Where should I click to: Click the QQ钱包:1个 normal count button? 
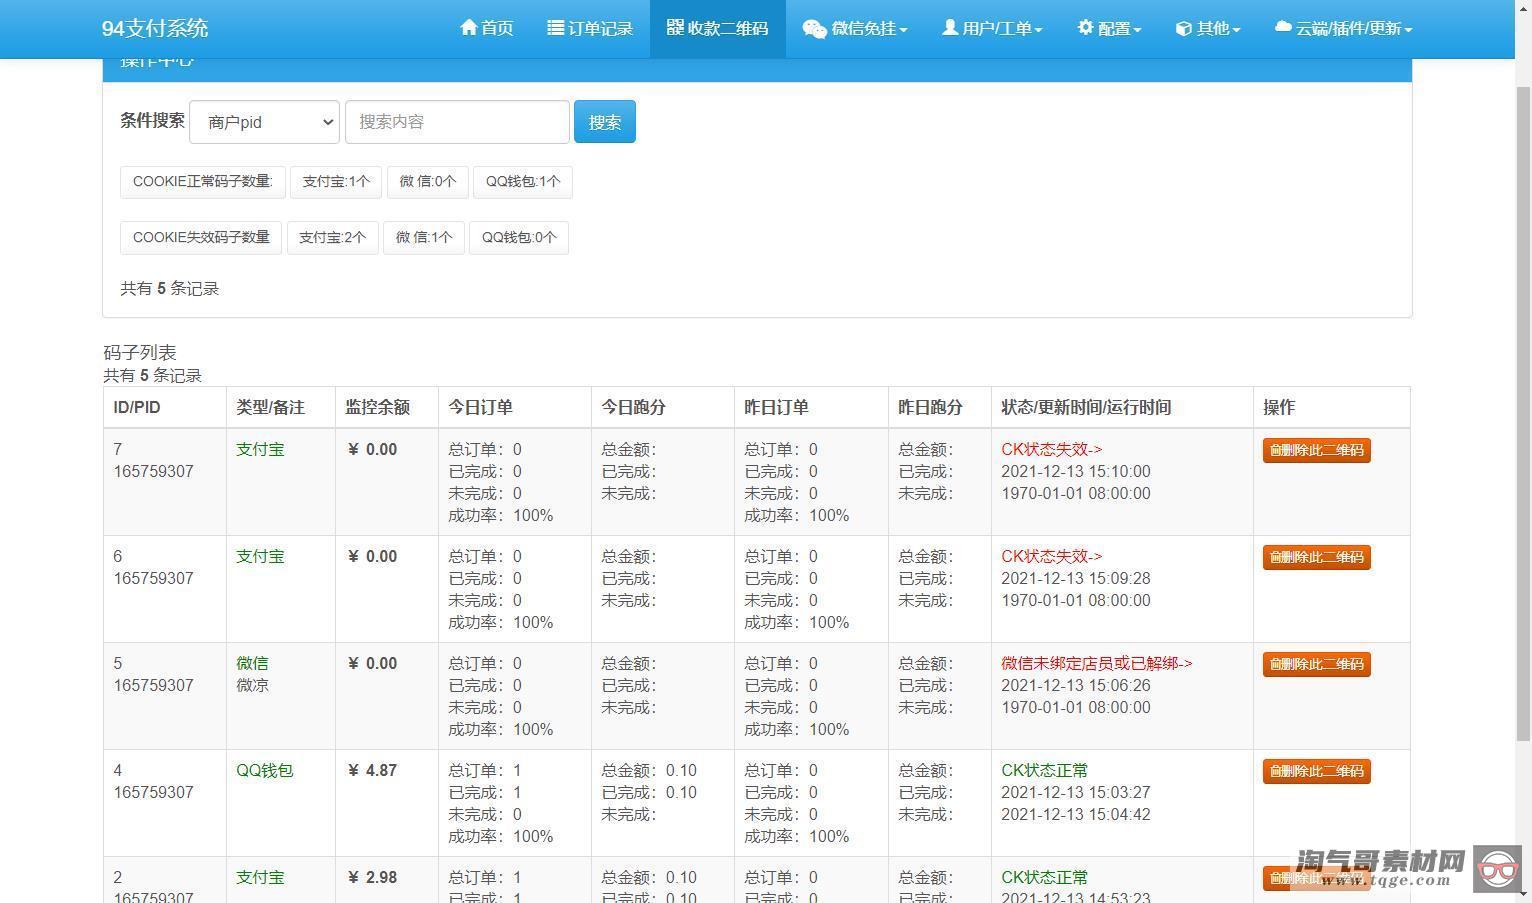523,182
